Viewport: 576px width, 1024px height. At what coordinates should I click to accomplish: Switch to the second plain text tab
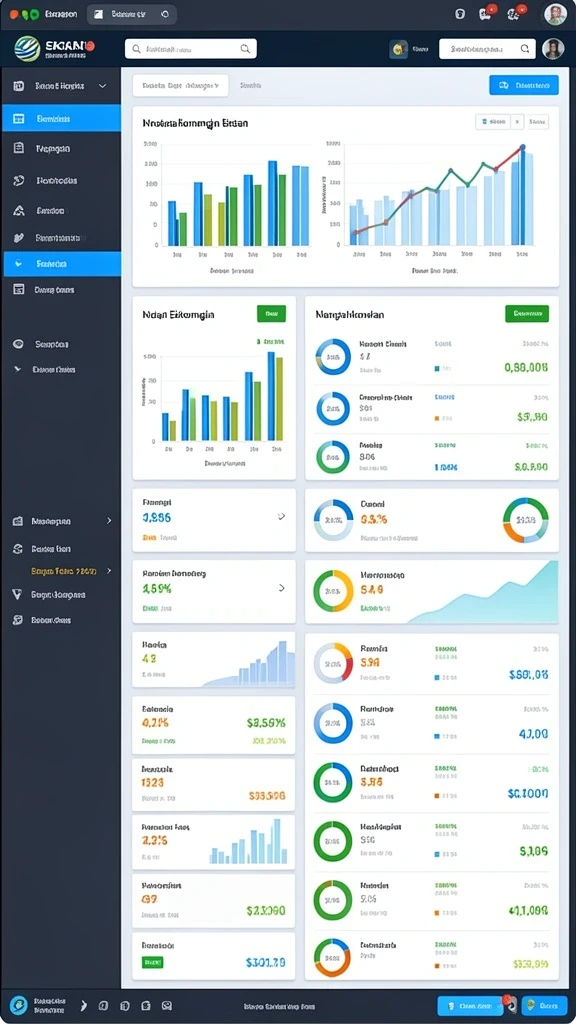[251, 86]
